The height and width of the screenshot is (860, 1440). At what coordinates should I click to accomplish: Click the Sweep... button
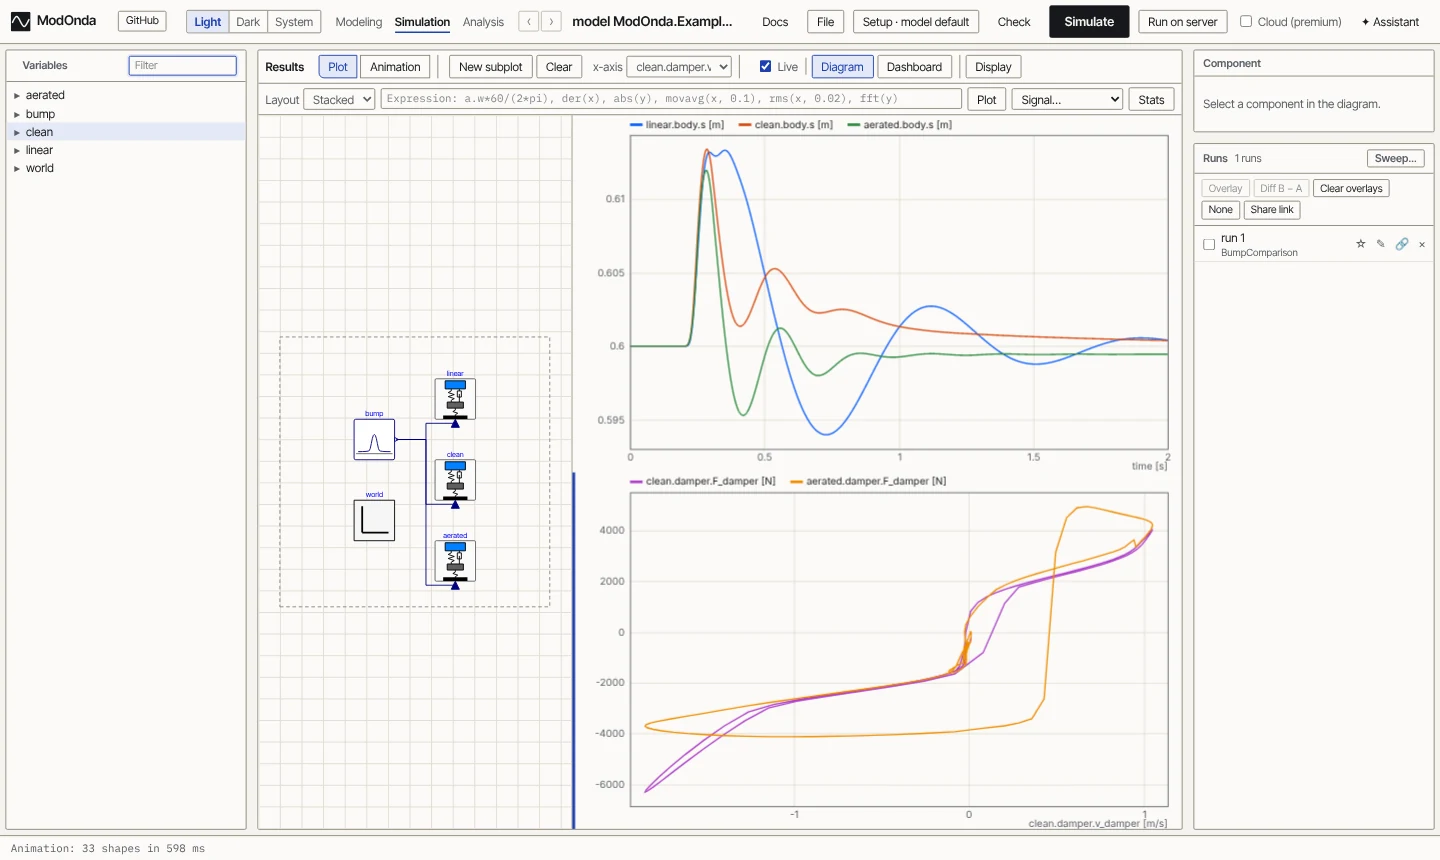(x=1396, y=158)
